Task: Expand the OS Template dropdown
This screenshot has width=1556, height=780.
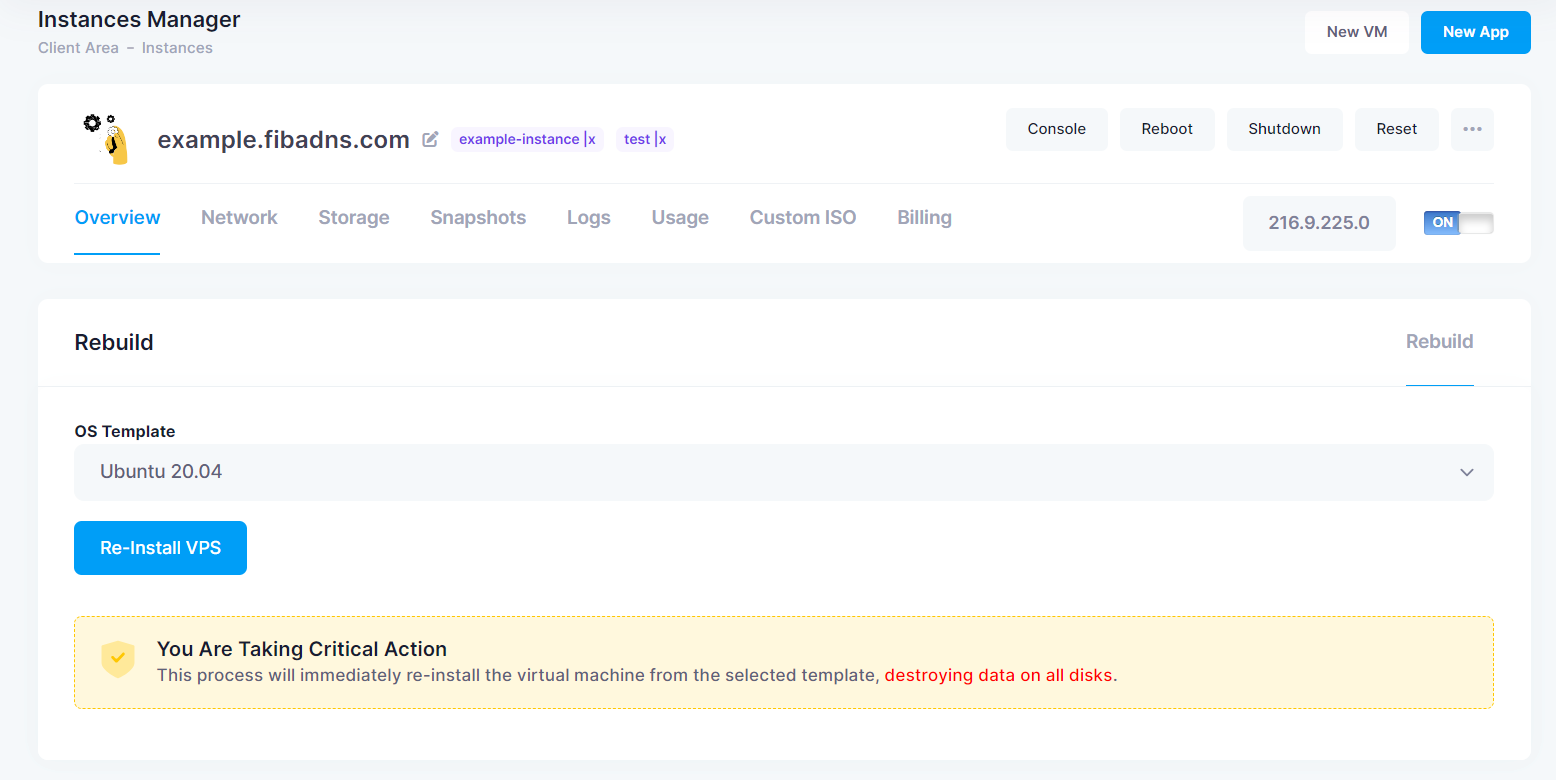Action: tap(784, 472)
